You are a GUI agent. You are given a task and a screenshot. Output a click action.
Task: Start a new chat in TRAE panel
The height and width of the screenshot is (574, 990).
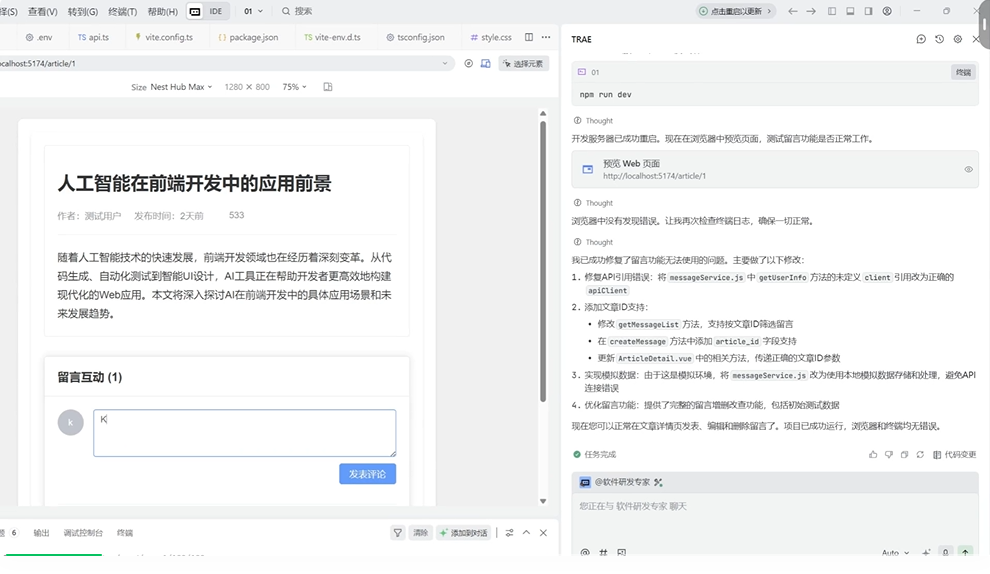click(921, 39)
